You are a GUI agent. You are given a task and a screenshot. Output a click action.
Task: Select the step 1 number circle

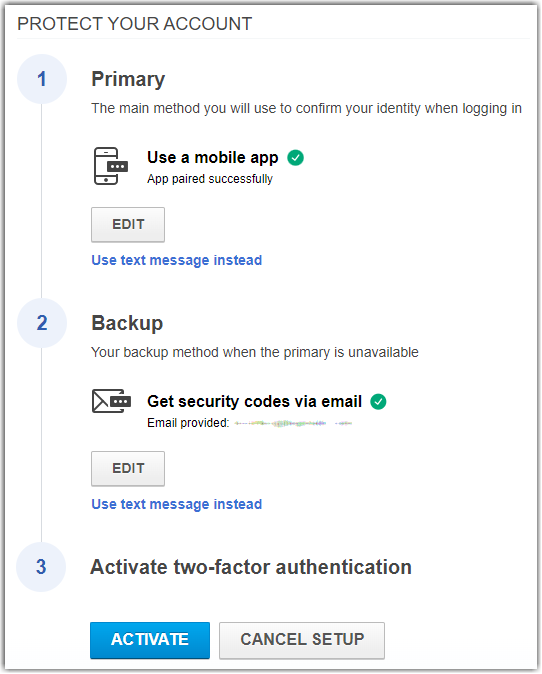[42, 79]
